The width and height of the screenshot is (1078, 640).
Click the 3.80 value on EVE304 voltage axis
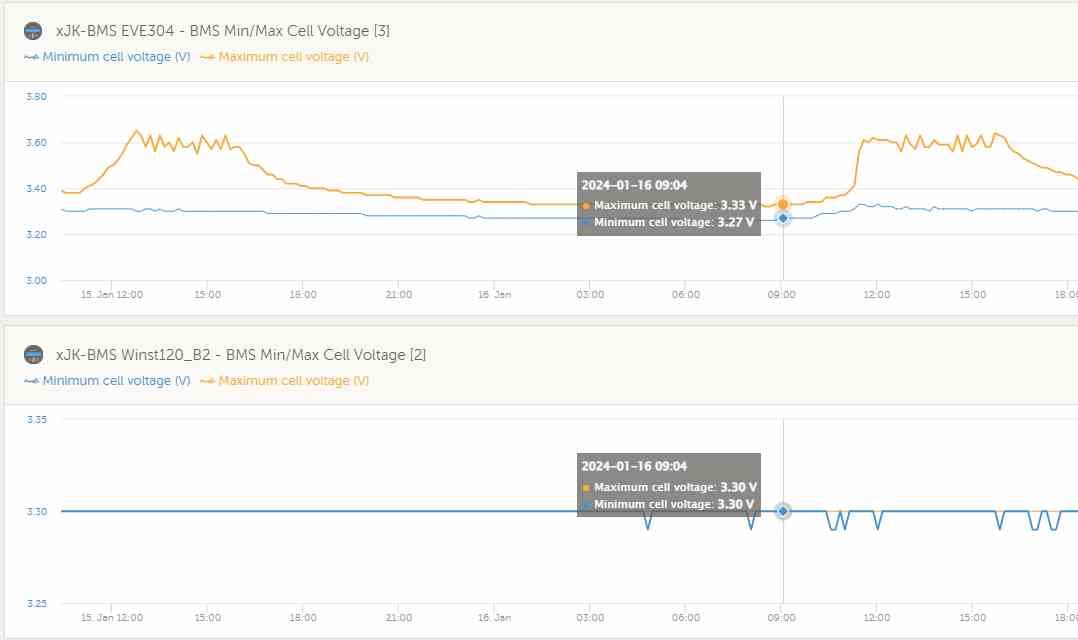pos(36,97)
